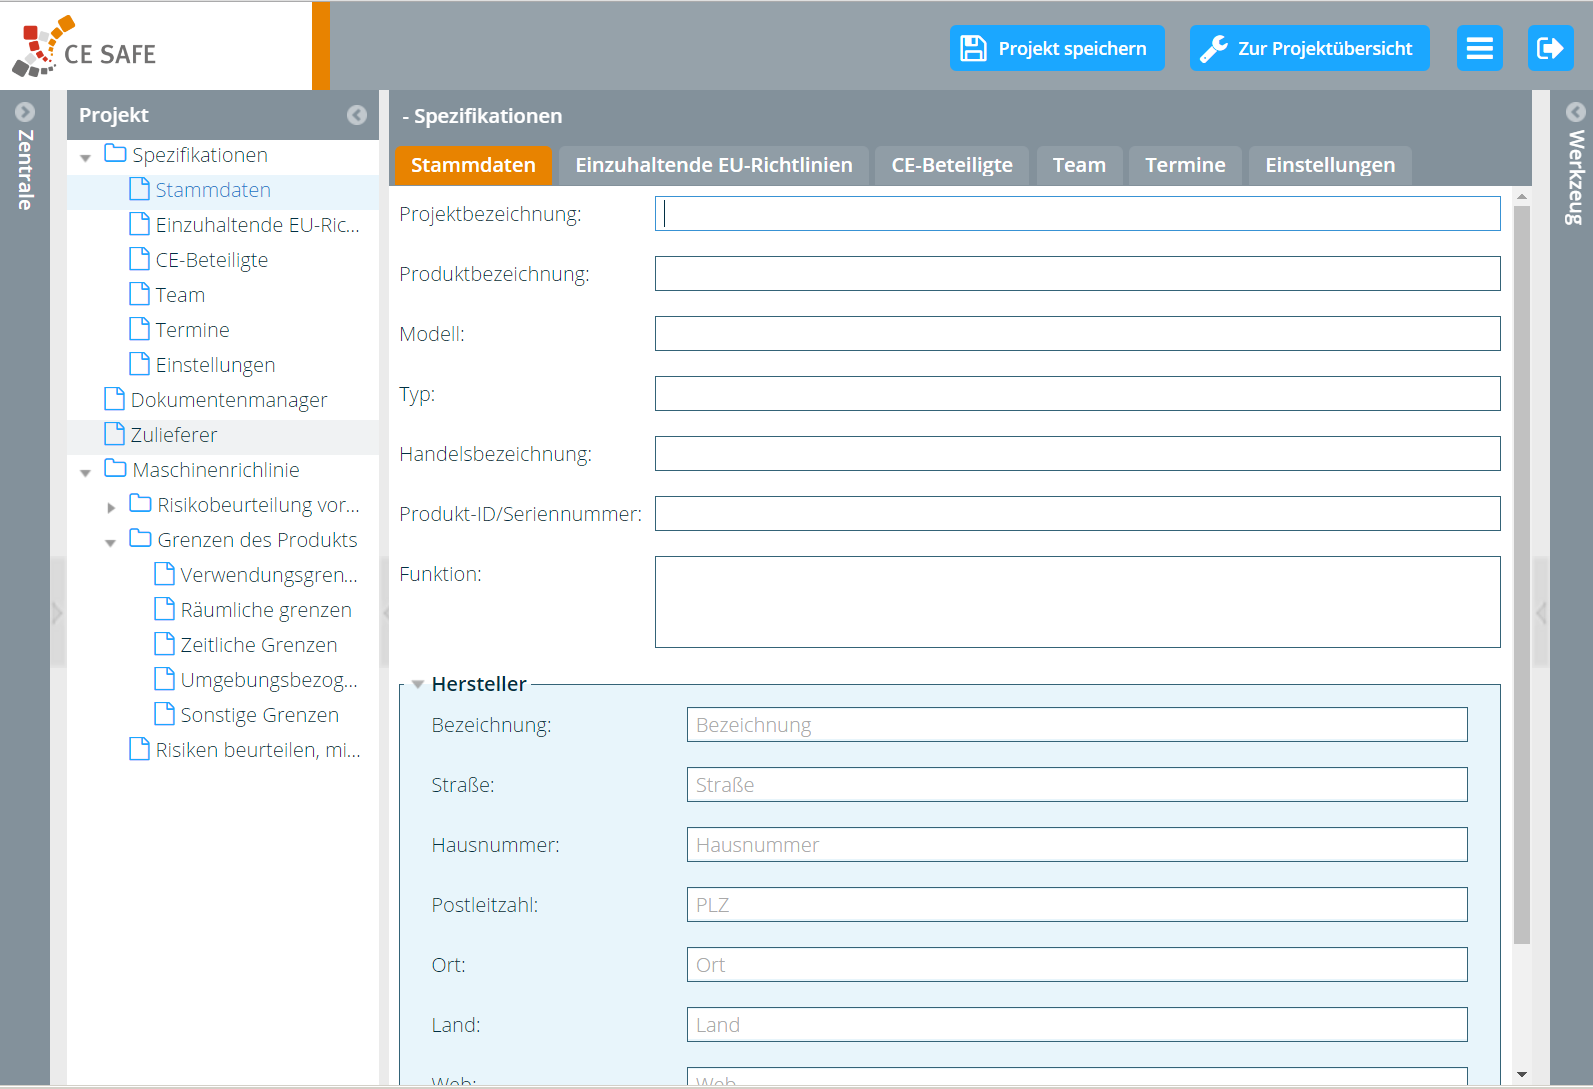Select Umgebungsbezog... tree item

pyautogui.click(x=269, y=679)
